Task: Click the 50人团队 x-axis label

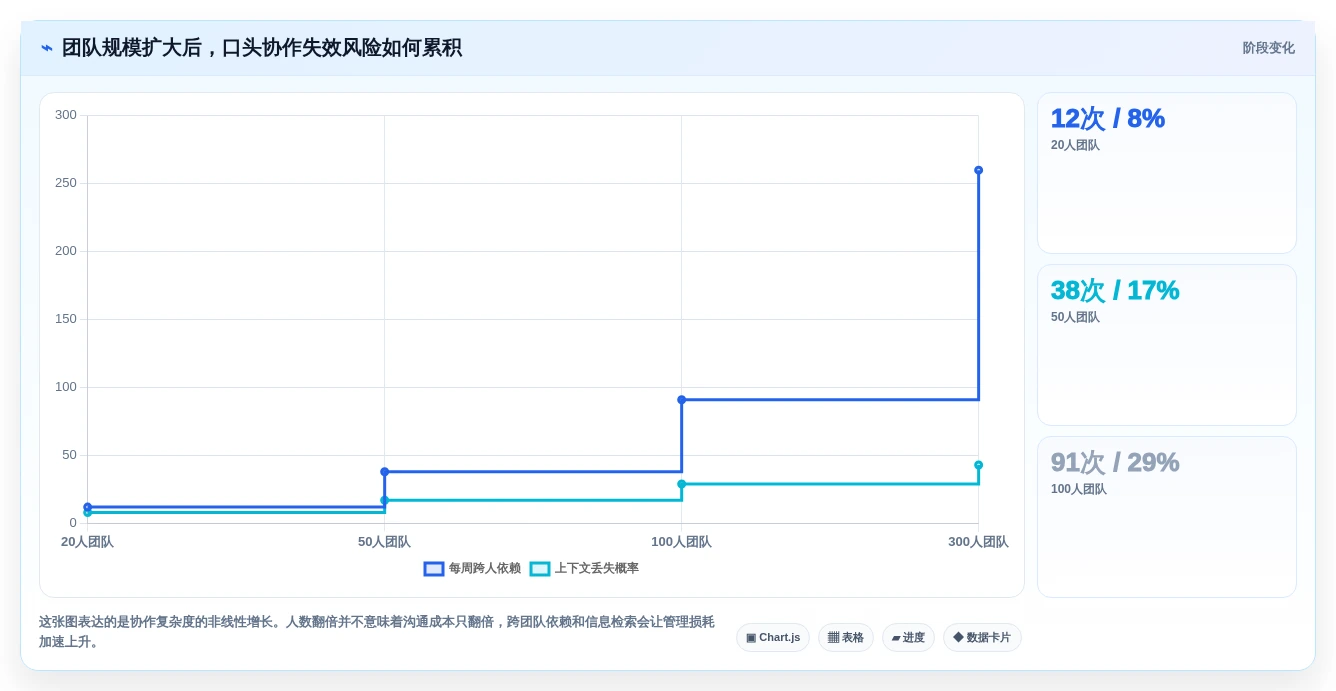Action: [384, 542]
